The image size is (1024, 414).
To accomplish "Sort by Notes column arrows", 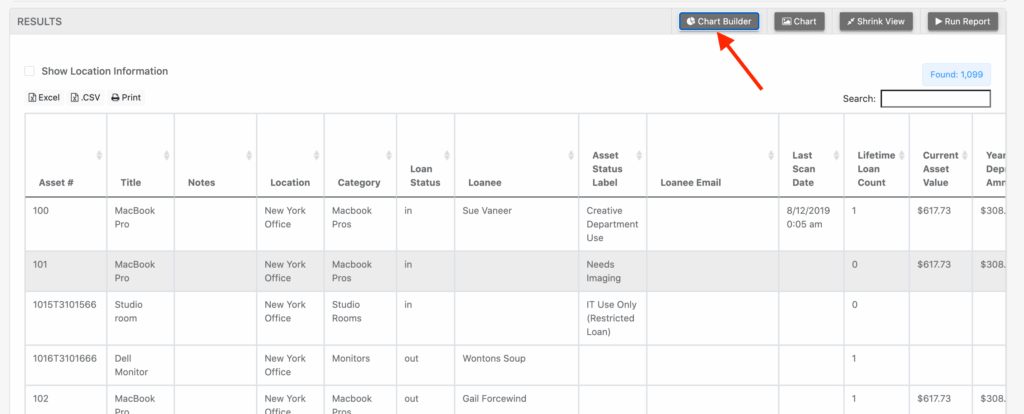I will pyautogui.click(x=249, y=155).
